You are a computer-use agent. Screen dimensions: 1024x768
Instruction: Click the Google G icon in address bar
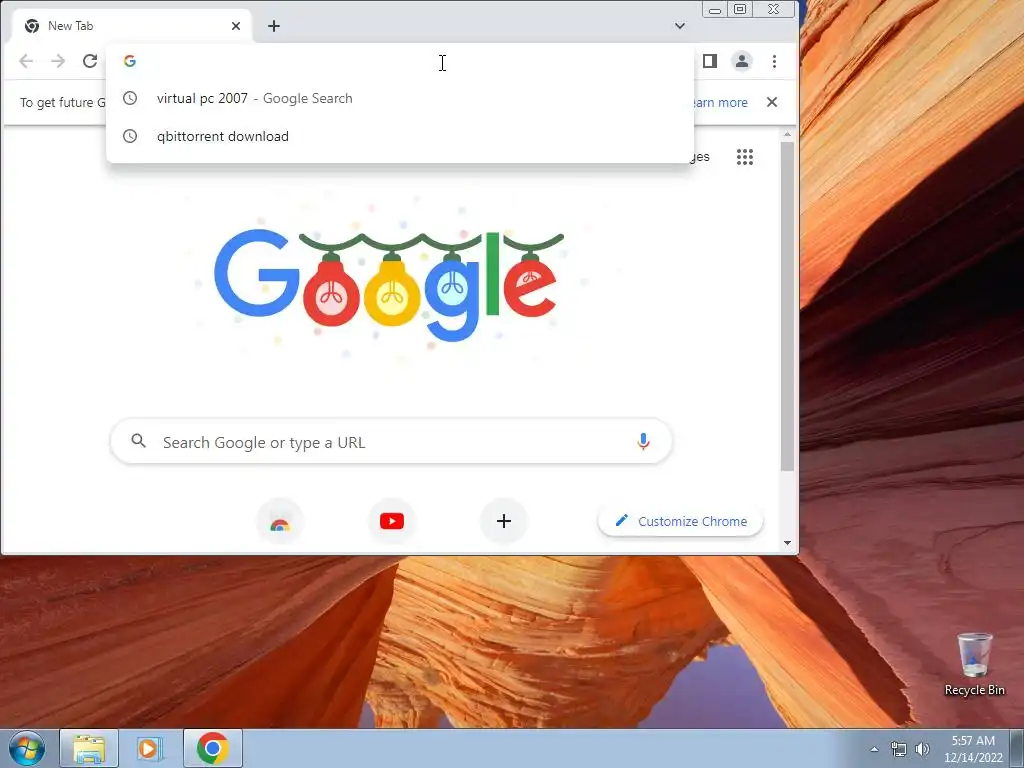(130, 61)
